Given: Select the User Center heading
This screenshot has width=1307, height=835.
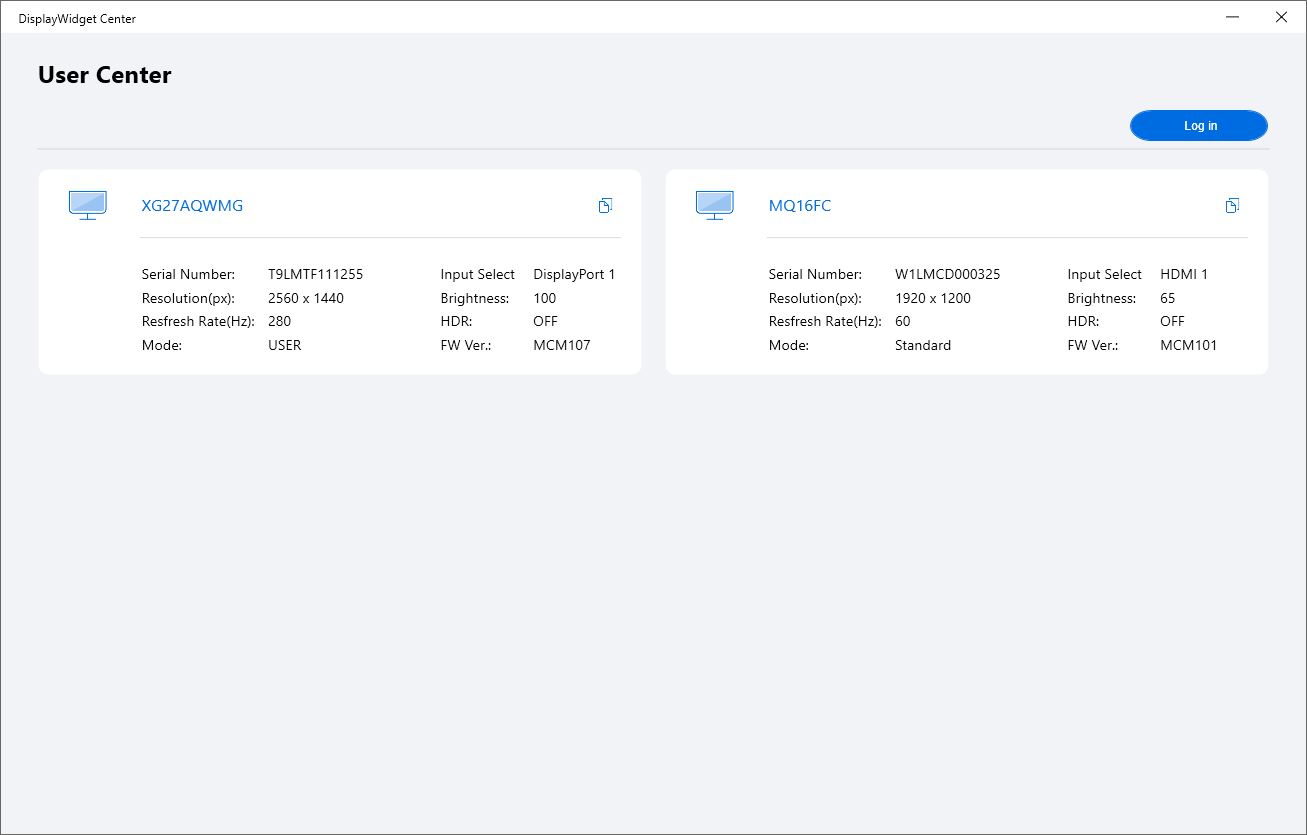Looking at the screenshot, I should [105, 75].
